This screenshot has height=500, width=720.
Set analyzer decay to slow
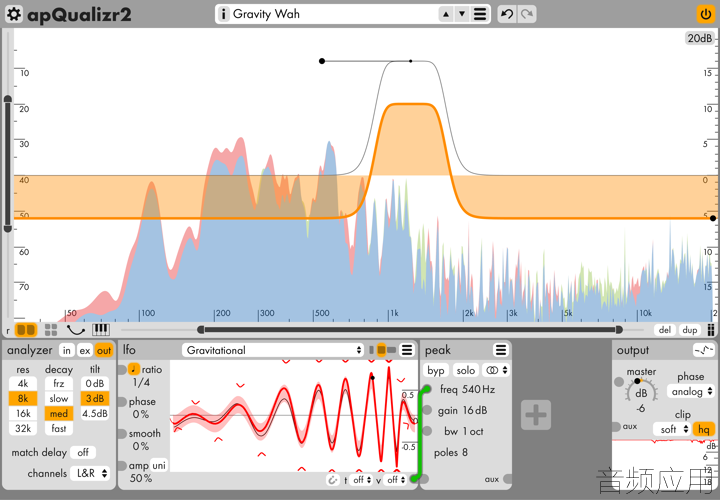pyautogui.click(x=58, y=399)
